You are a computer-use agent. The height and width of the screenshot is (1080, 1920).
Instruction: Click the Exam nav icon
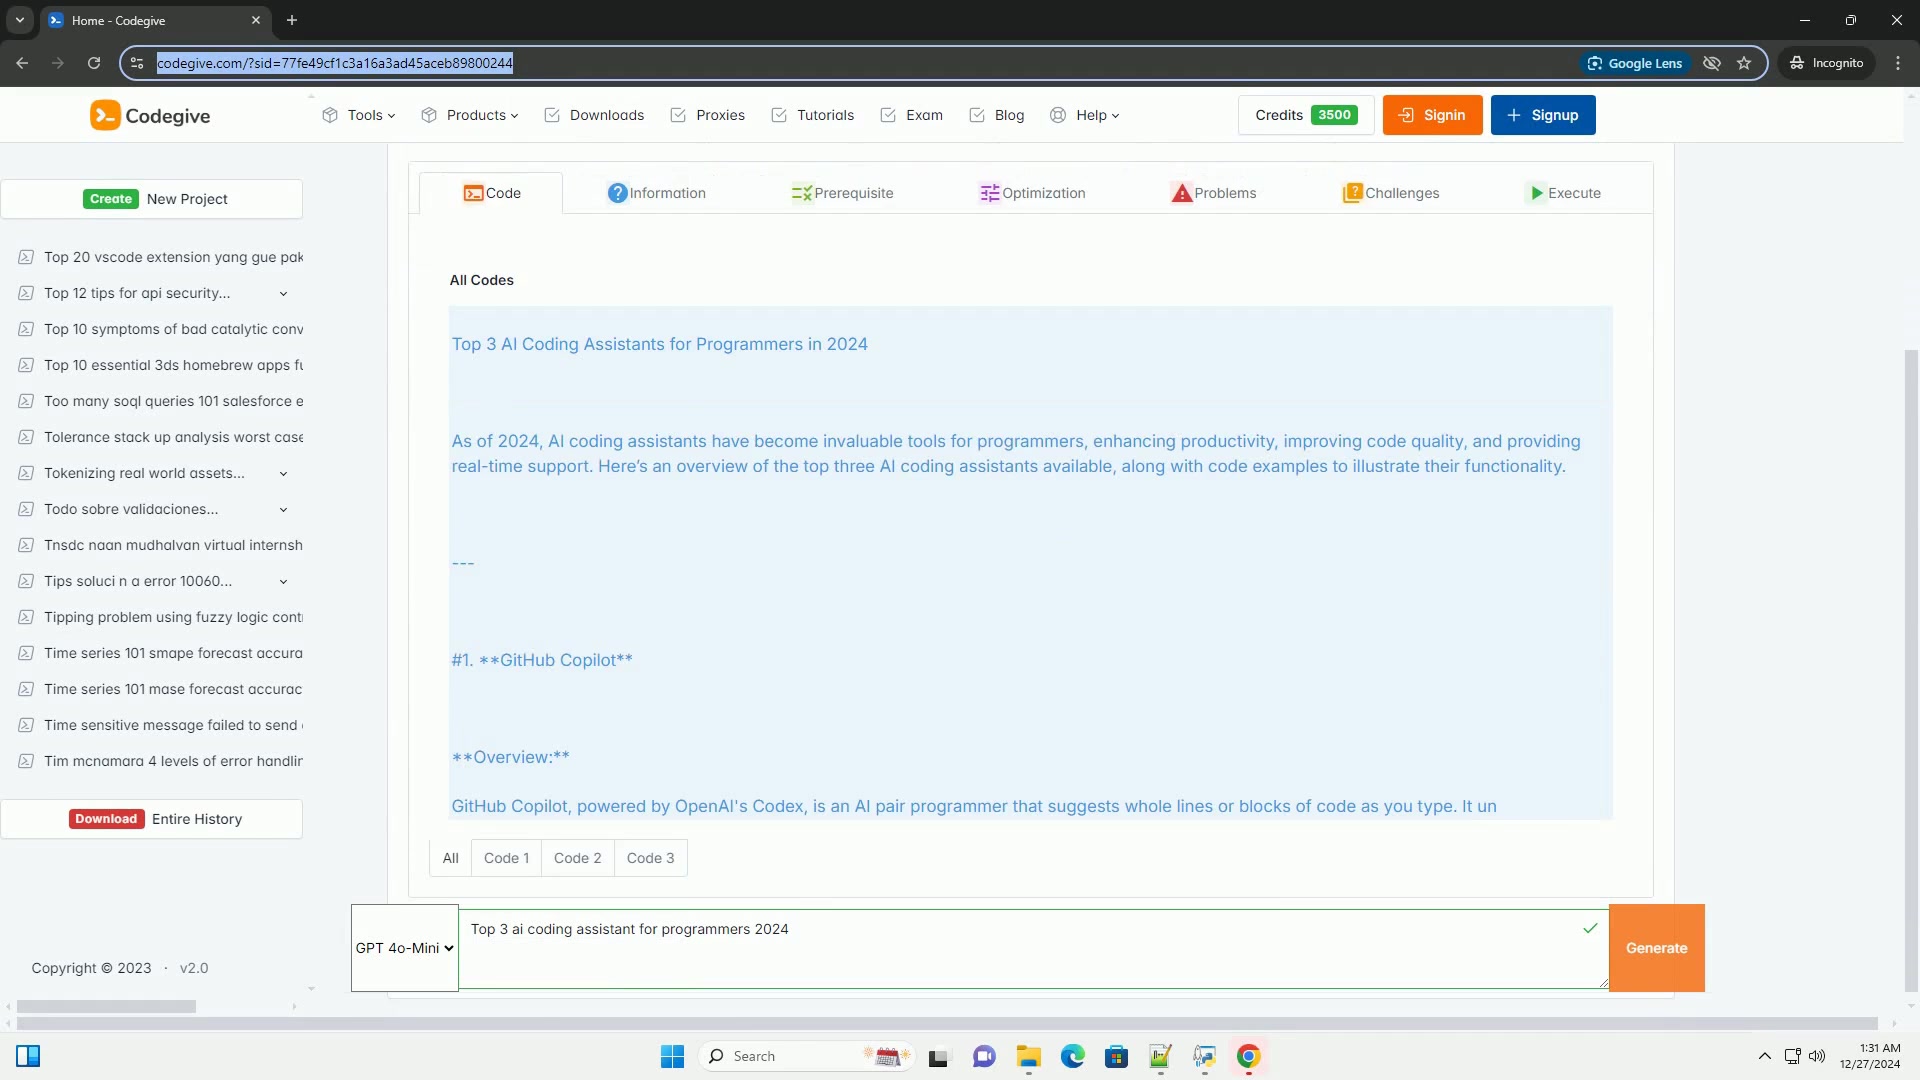pyautogui.click(x=888, y=115)
